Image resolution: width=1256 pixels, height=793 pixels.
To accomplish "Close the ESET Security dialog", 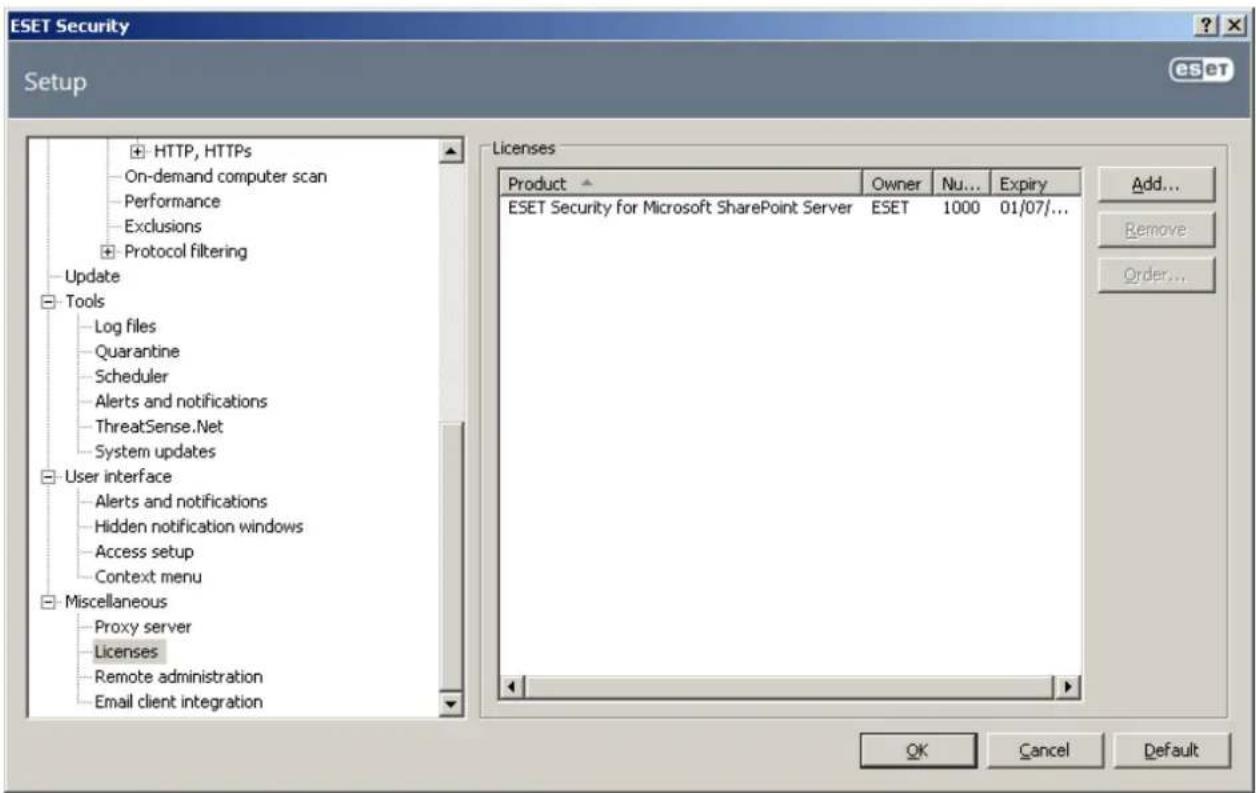I will (1235, 25).
